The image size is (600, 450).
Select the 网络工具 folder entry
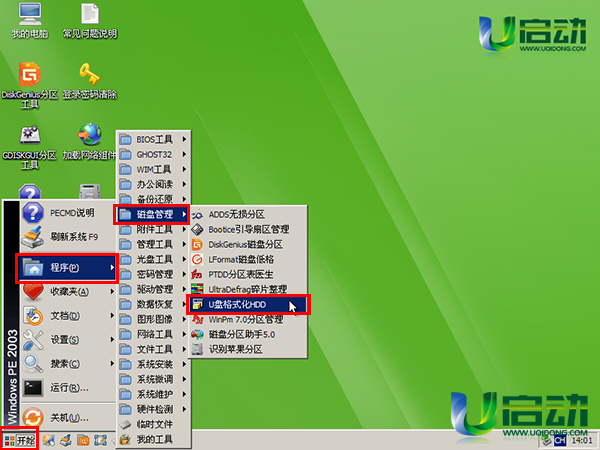(x=153, y=334)
